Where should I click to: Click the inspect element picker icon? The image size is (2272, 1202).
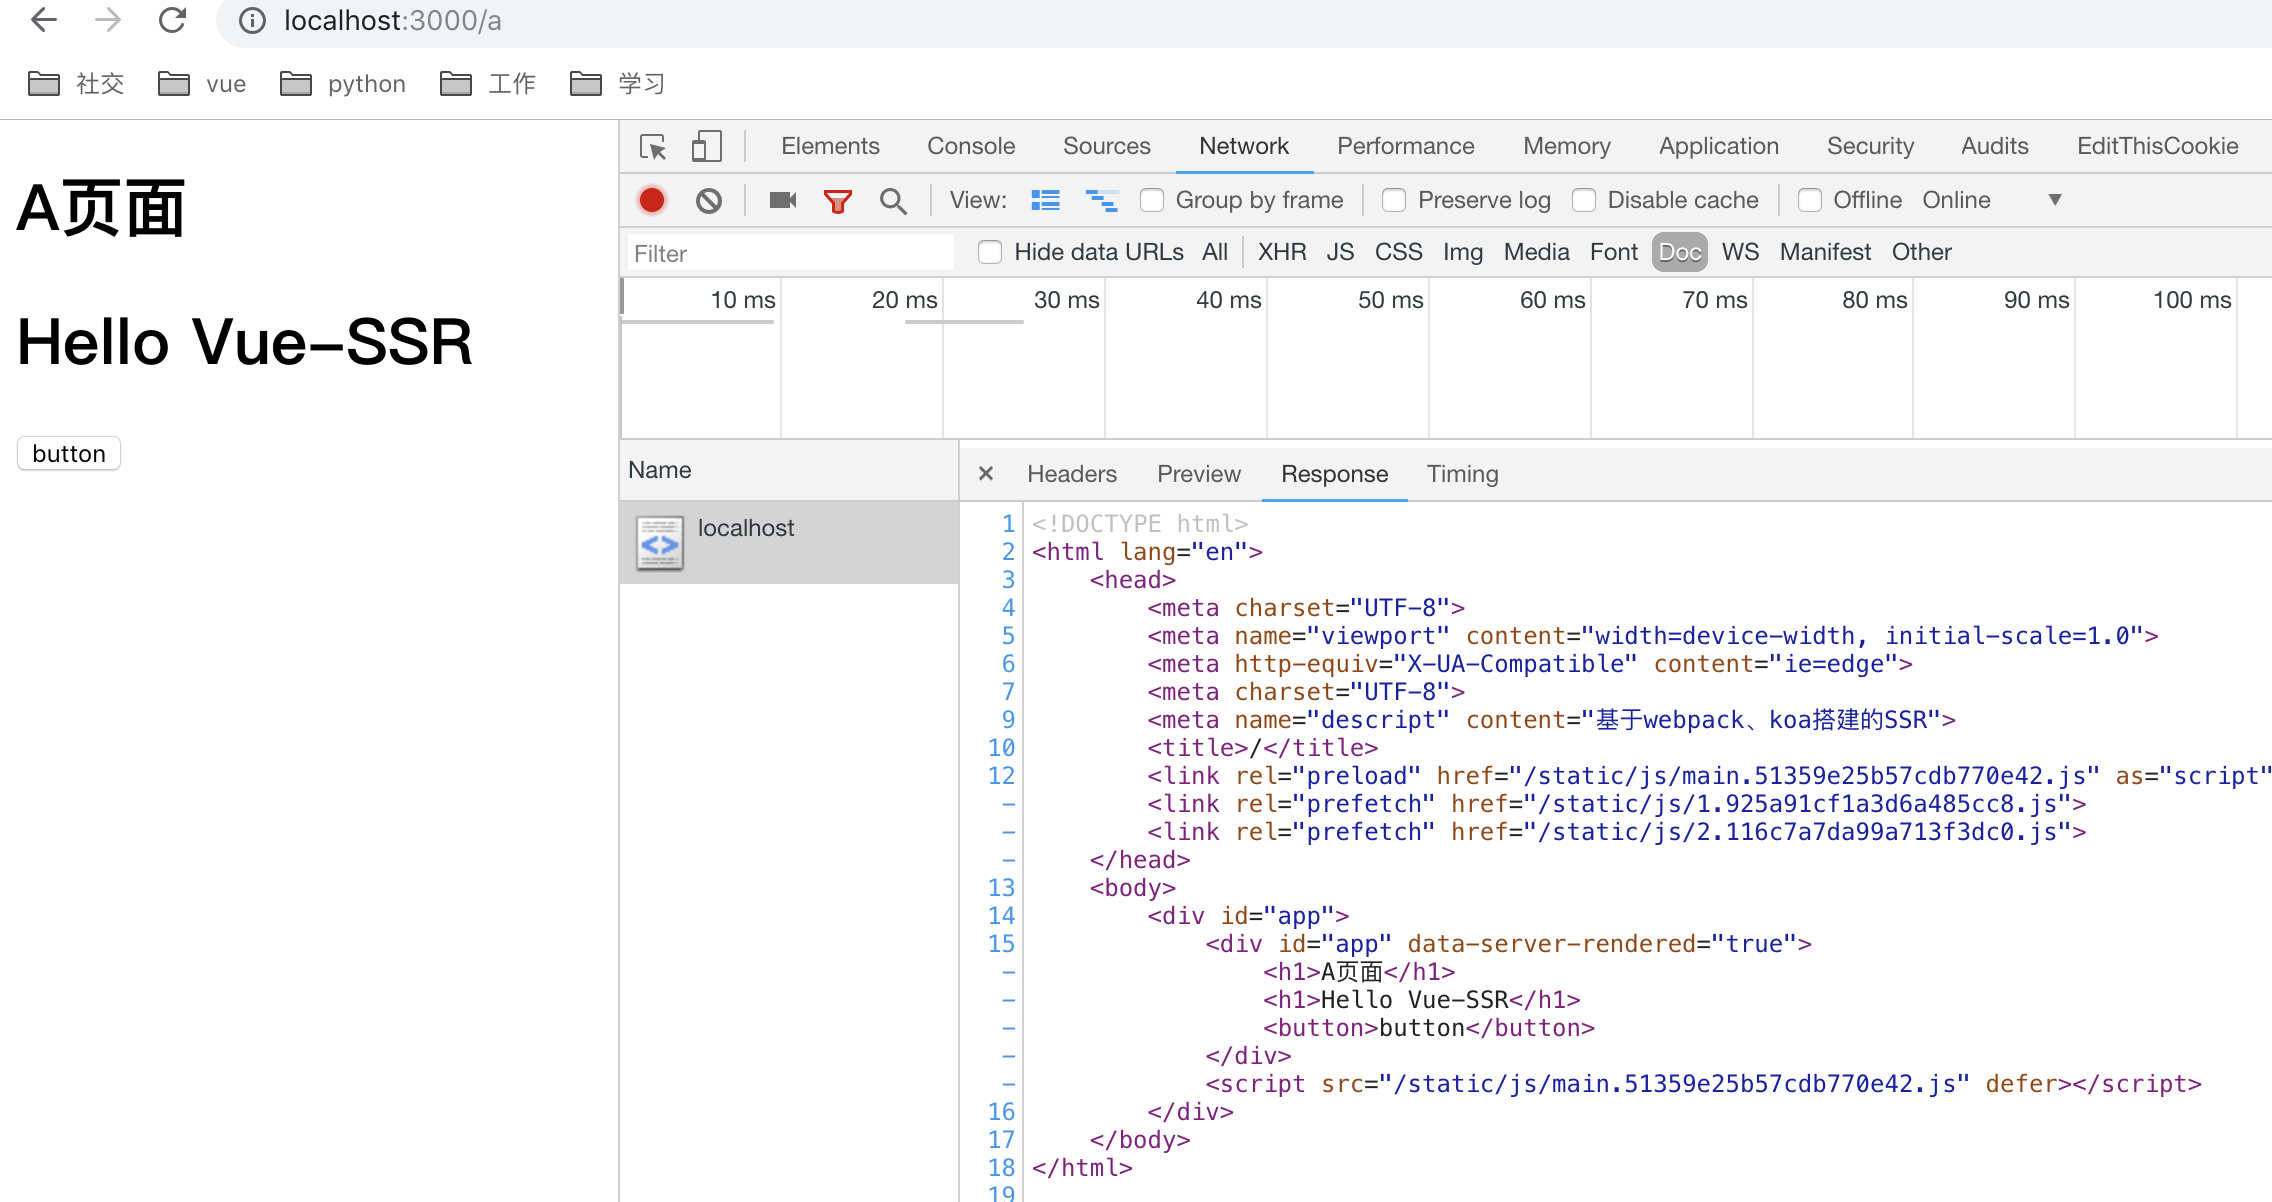[653, 147]
